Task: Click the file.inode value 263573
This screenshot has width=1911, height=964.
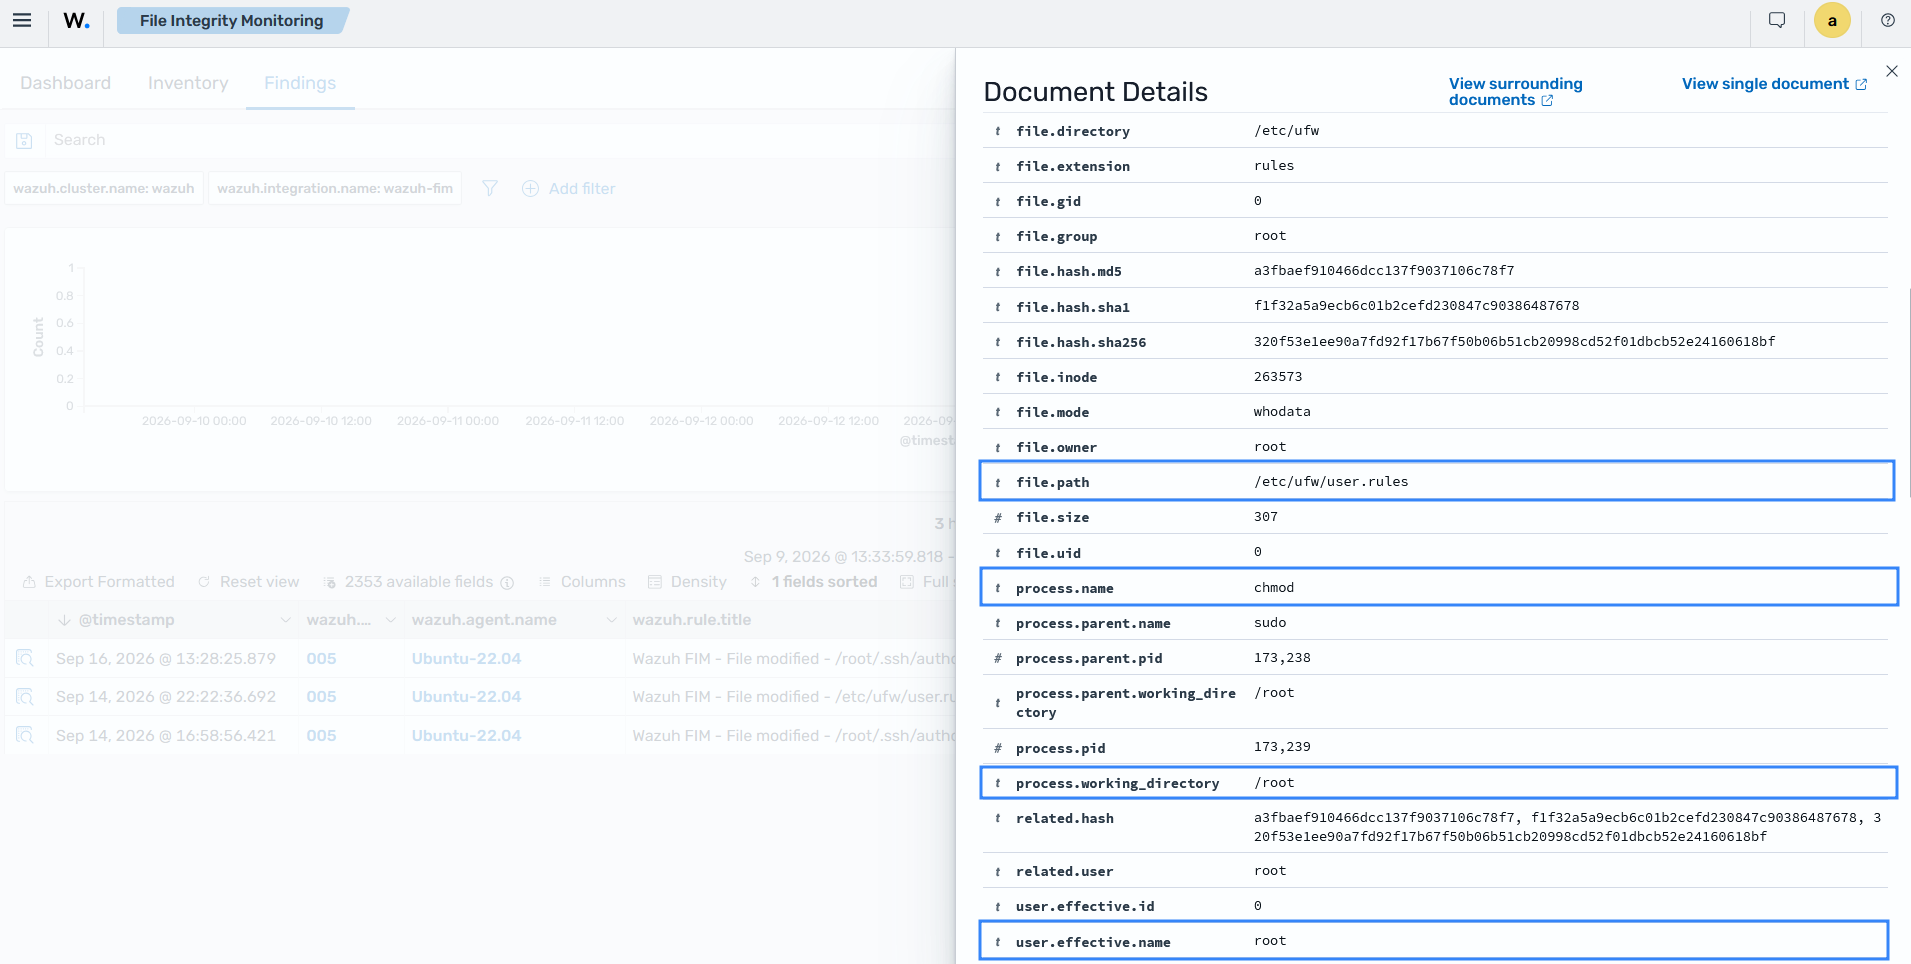Action: (x=1278, y=377)
